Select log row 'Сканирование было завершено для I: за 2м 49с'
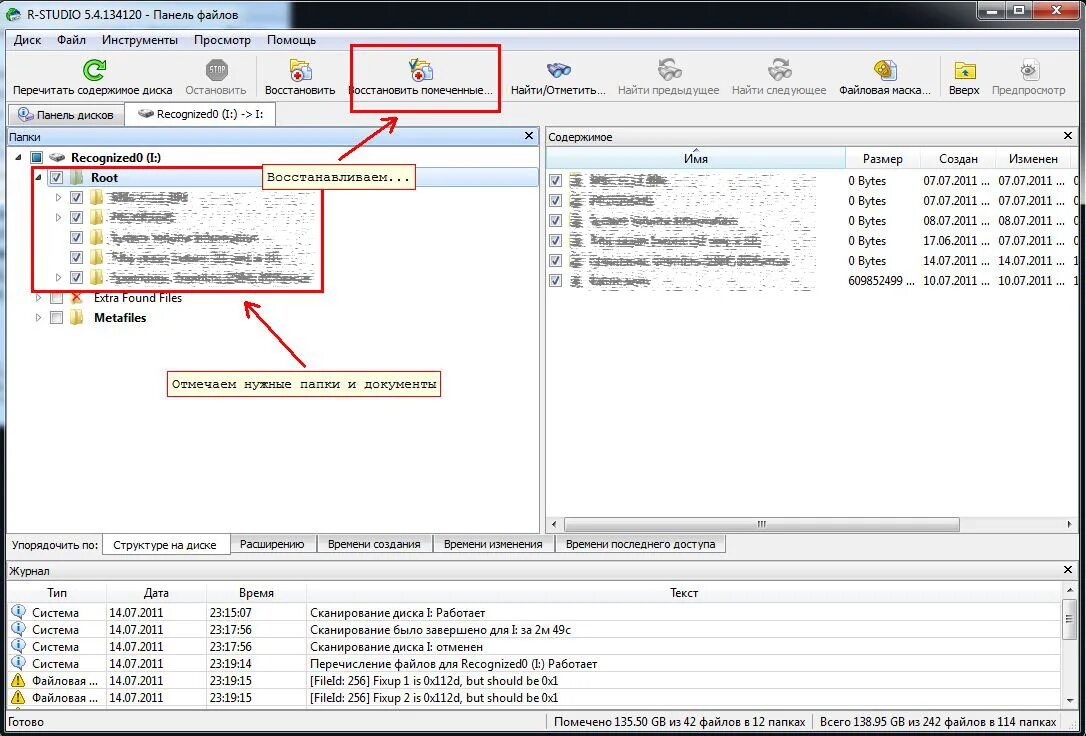Viewport: 1086px width, 736px height. click(x=534, y=630)
